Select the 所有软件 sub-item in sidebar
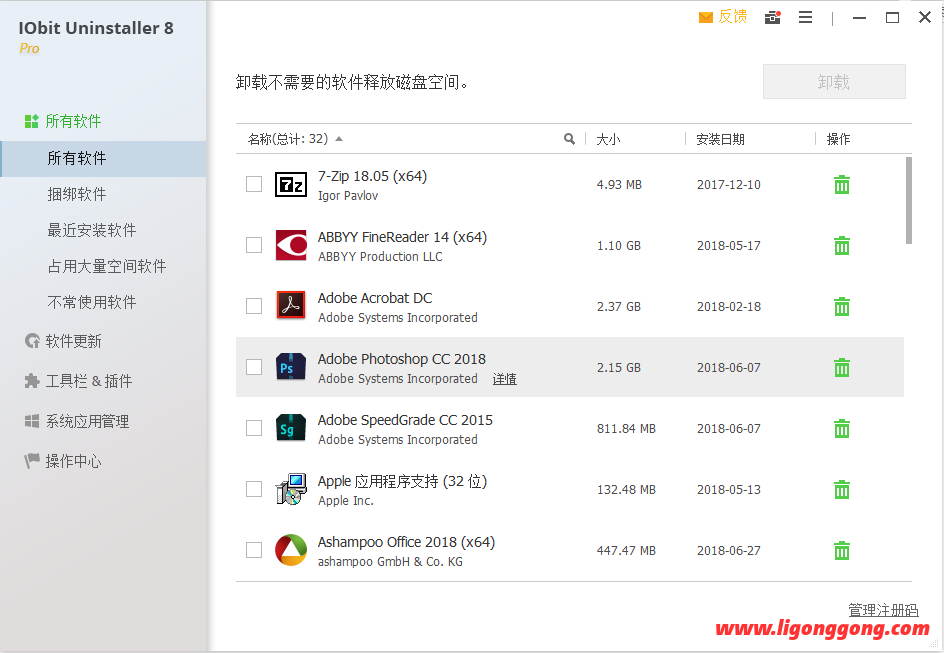 pyautogui.click(x=103, y=159)
